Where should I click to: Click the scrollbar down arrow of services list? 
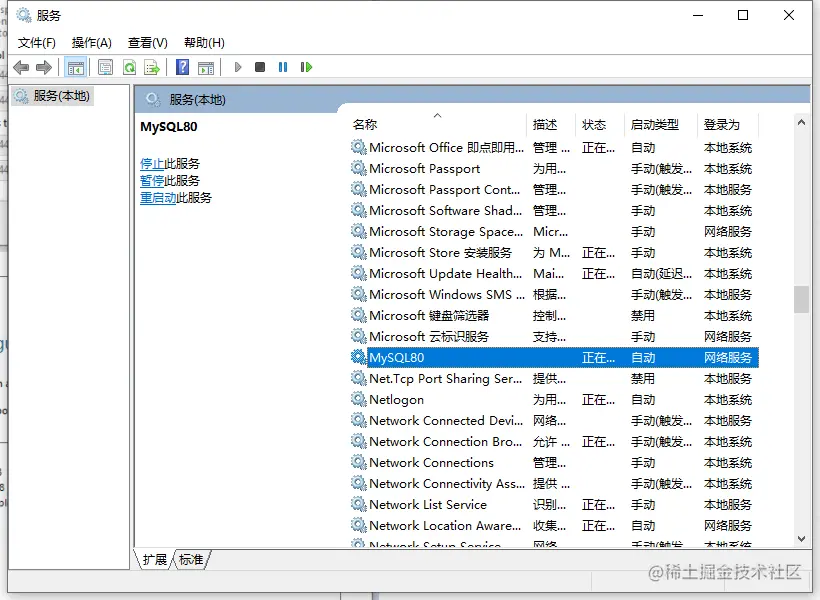click(x=801, y=538)
